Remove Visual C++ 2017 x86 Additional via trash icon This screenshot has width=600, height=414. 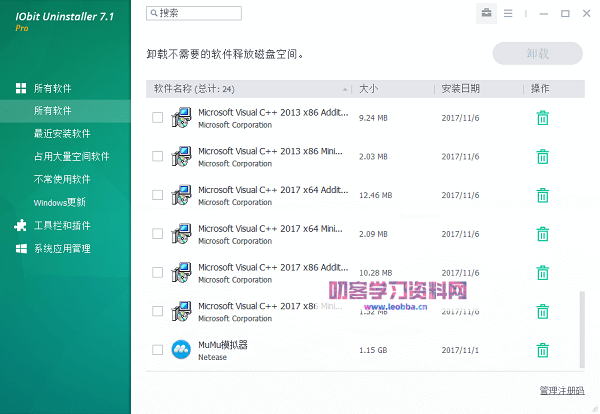click(543, 273)
